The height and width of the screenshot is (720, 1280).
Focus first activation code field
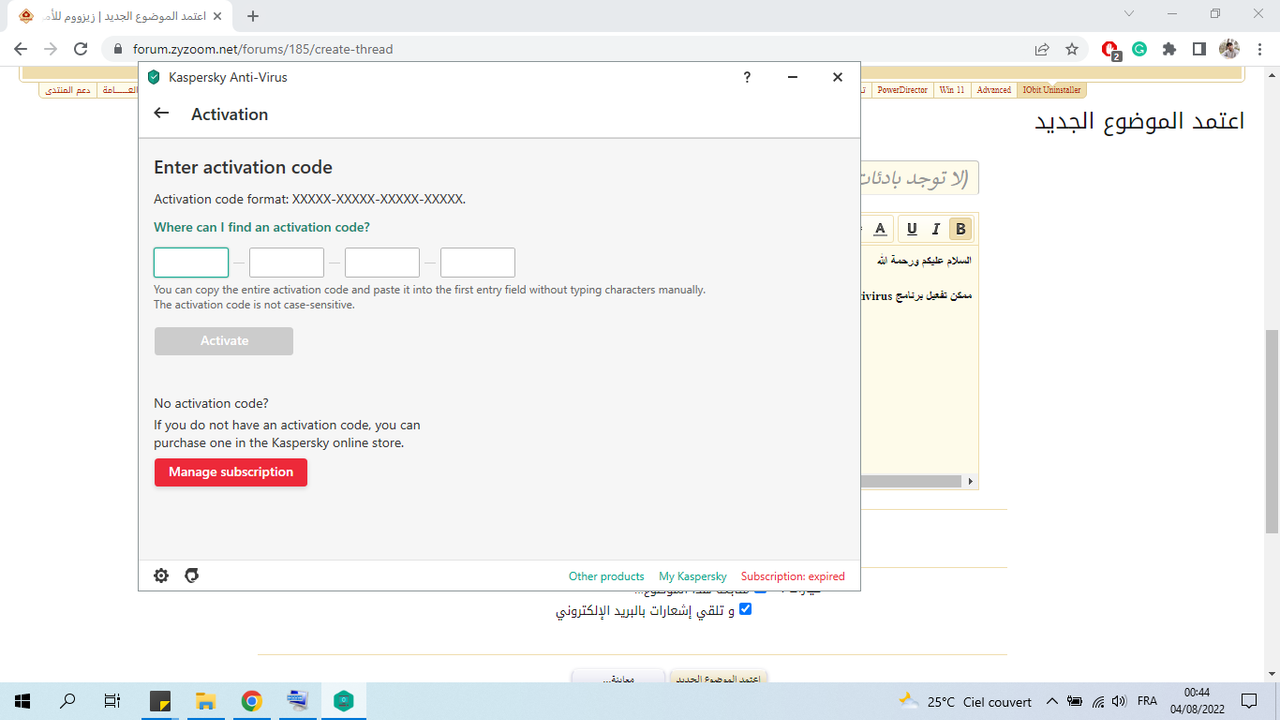pyautogui.click(x=191, y=263)
